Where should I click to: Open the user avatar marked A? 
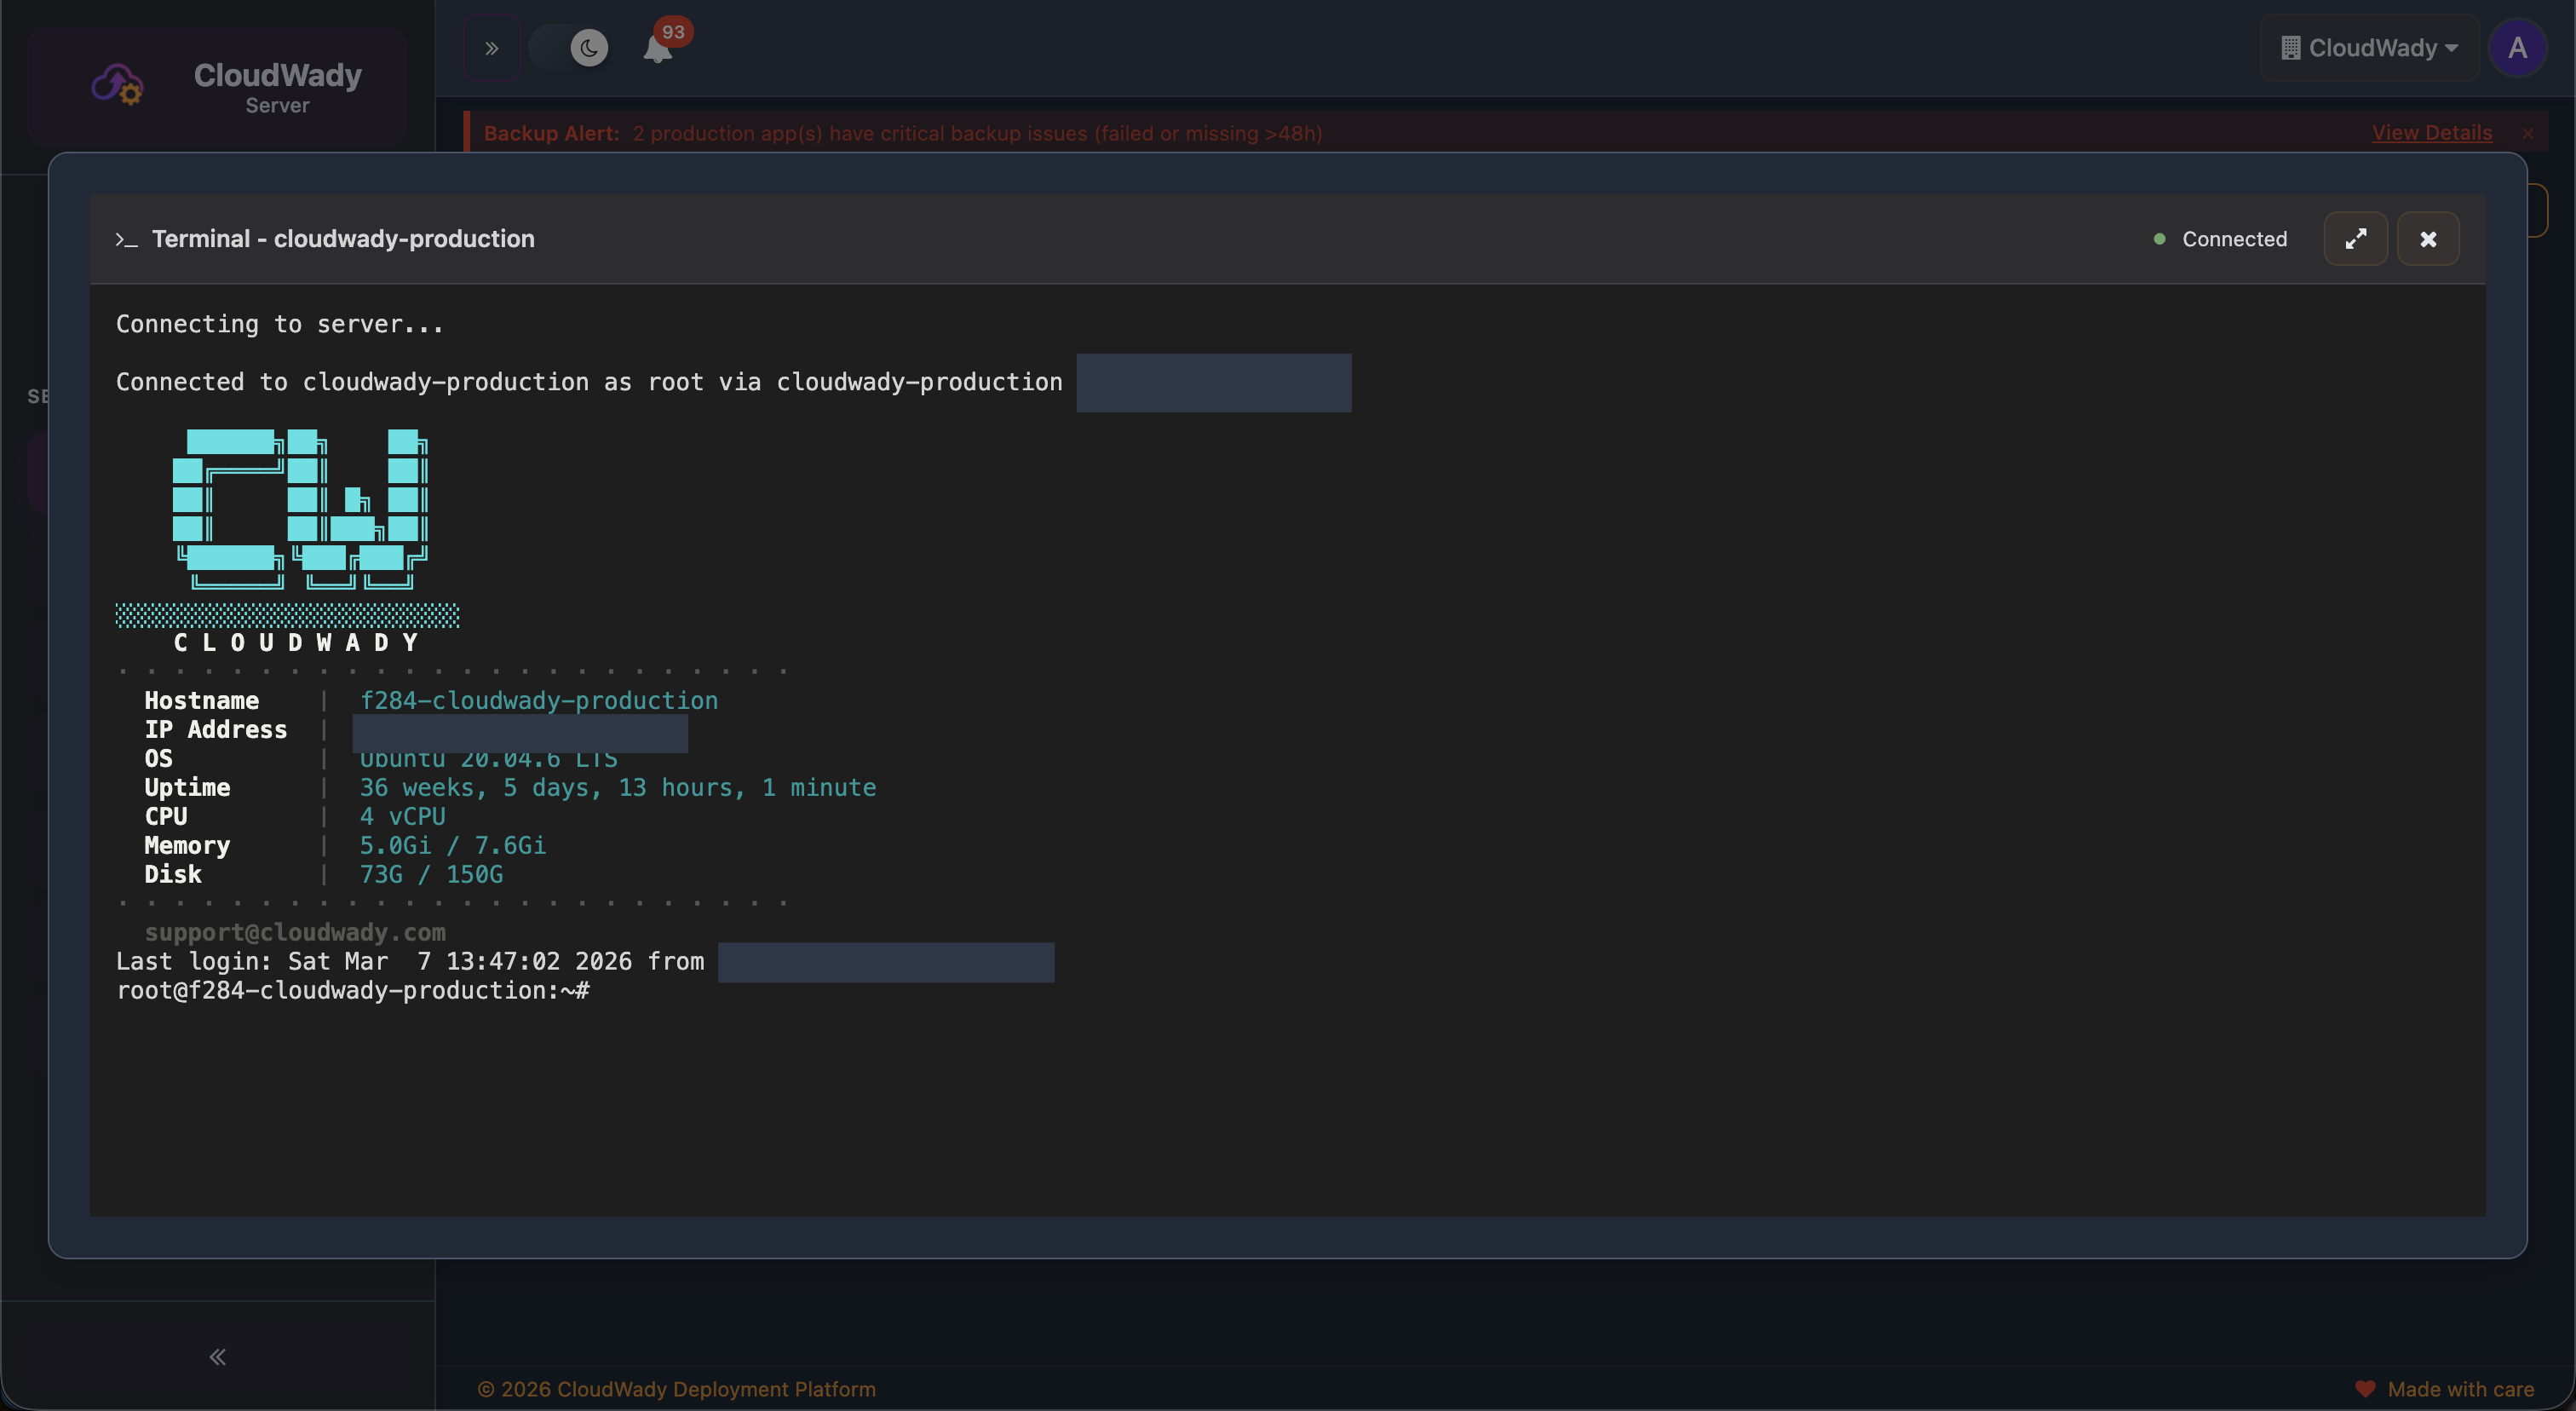coord(2518,47)
